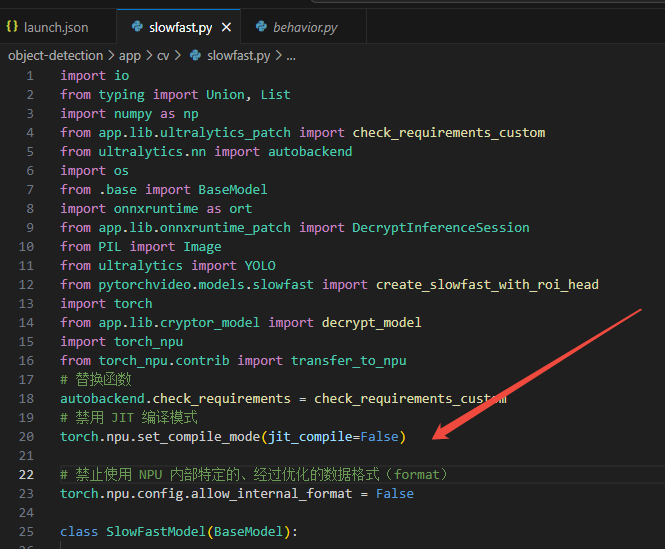The height and width of the screenshot is (549, 665).
Task: Select slowfast.py in the breadcrumb path
Action: (x=238, y=56)
